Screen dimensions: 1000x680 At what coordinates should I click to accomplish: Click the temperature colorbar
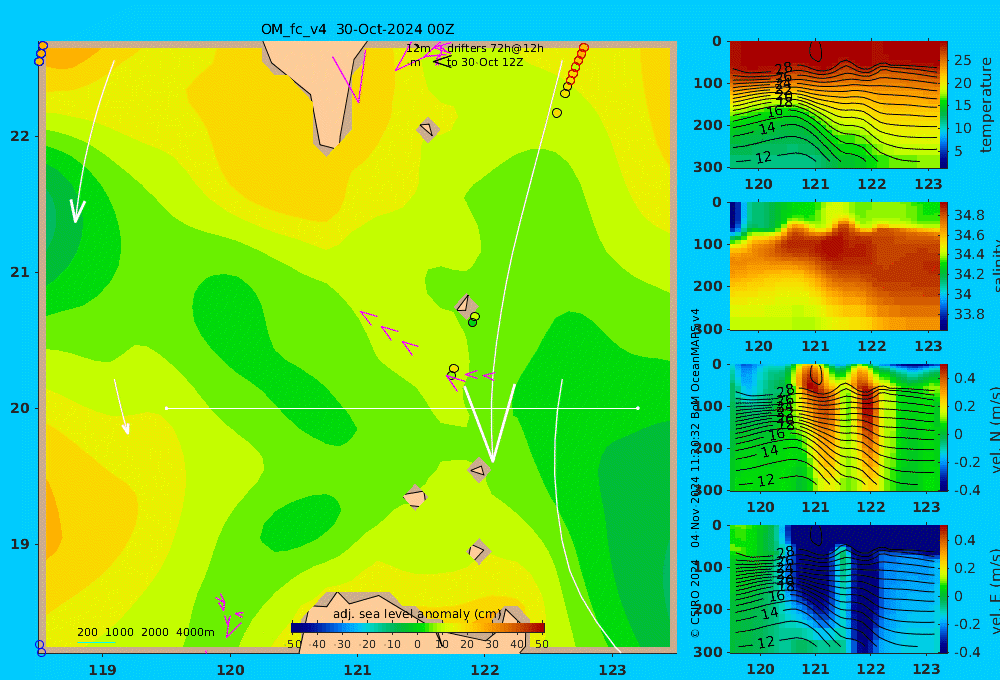[x=944, y=105]
